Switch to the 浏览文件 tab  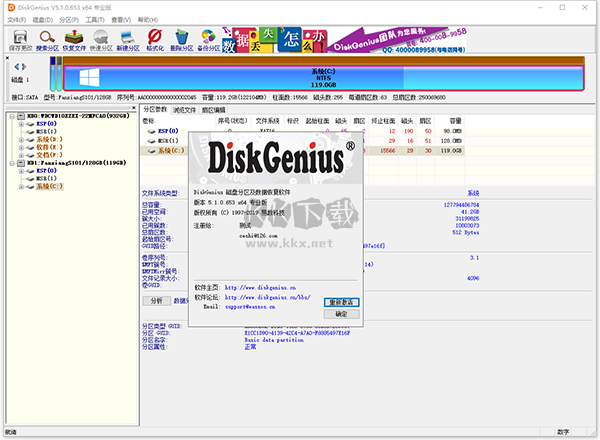[186, 110]
